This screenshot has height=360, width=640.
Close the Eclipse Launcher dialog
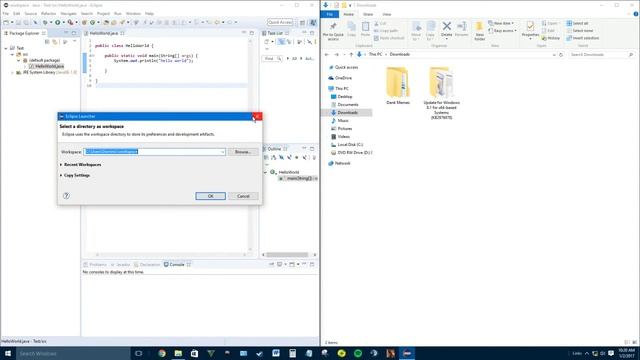click(257, 116)
